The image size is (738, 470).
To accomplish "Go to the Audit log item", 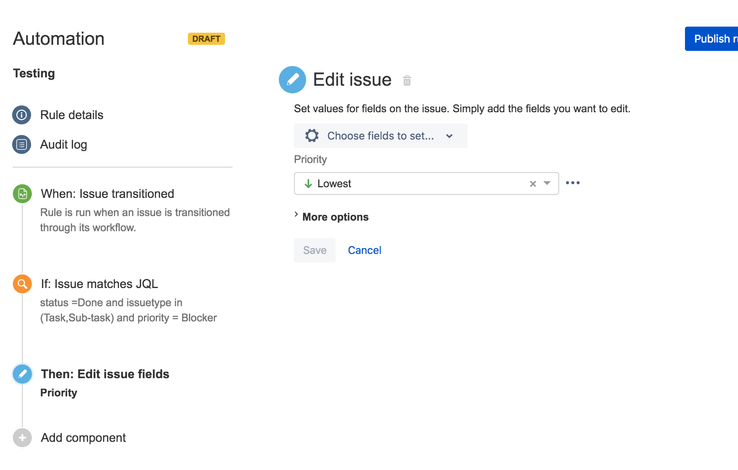I will pyautogui.click(x=64, y=144).
